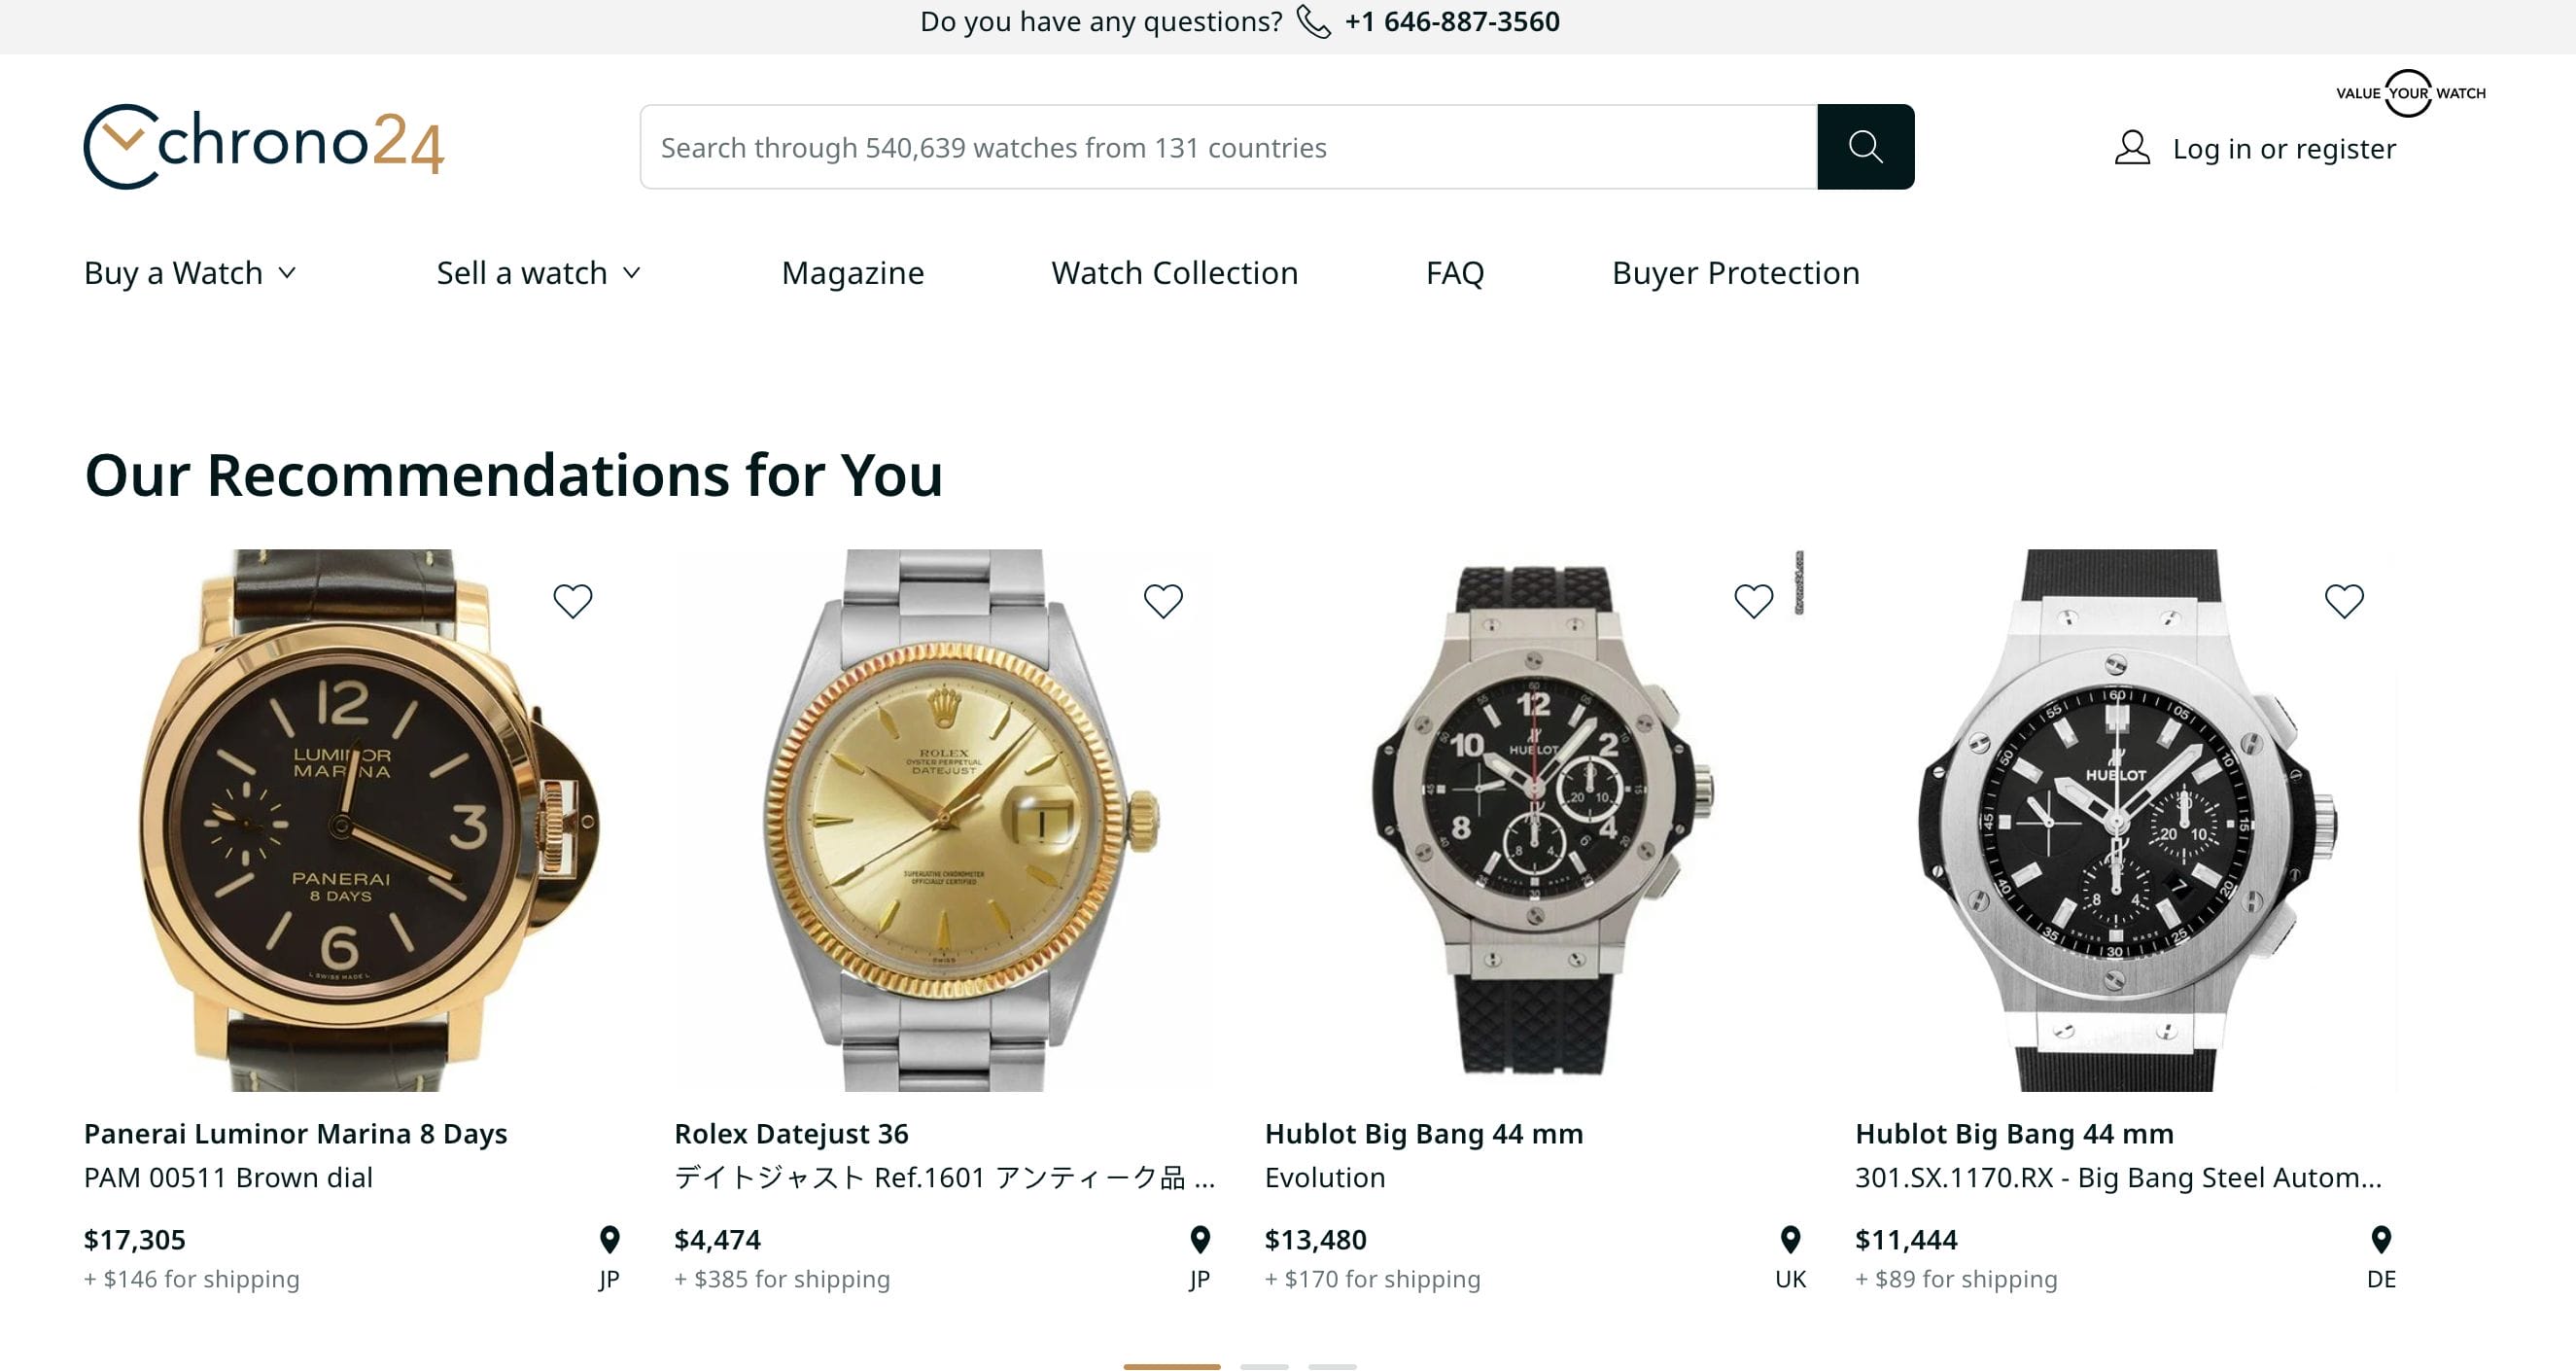Screen dimensions: 2576x1371
Task: Expand the Sell a watch dropdown
Action: [x=538, y=273]
